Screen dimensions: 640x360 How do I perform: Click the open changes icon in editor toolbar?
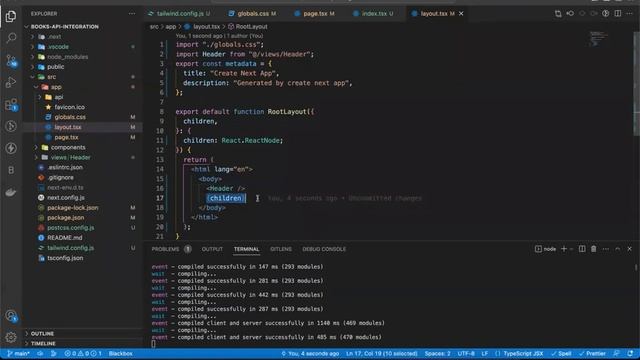click(558, 13)
